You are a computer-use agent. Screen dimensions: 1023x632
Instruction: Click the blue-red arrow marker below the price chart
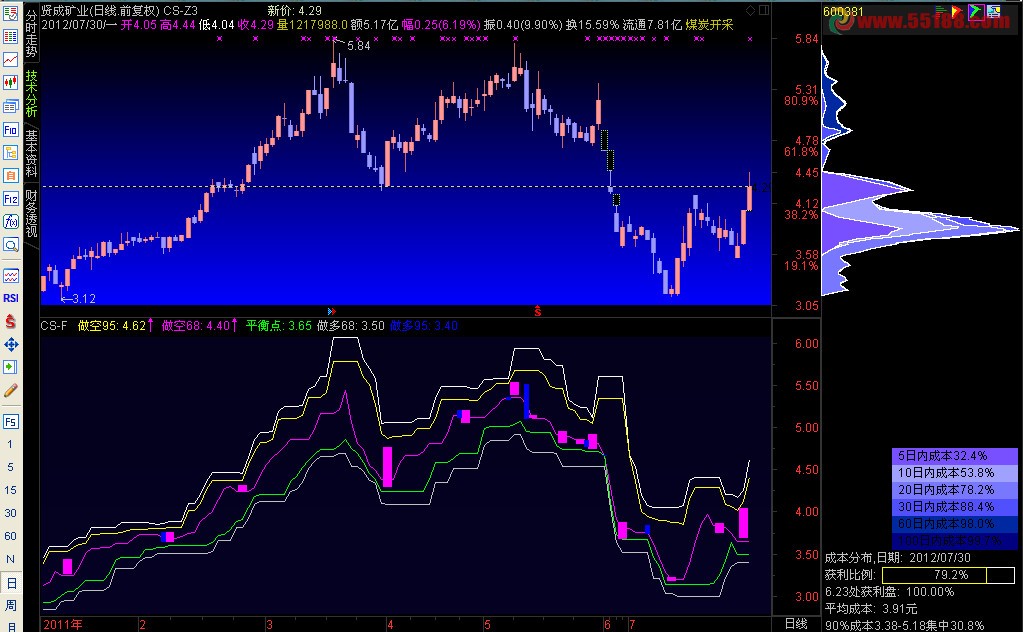click(331, 311)
